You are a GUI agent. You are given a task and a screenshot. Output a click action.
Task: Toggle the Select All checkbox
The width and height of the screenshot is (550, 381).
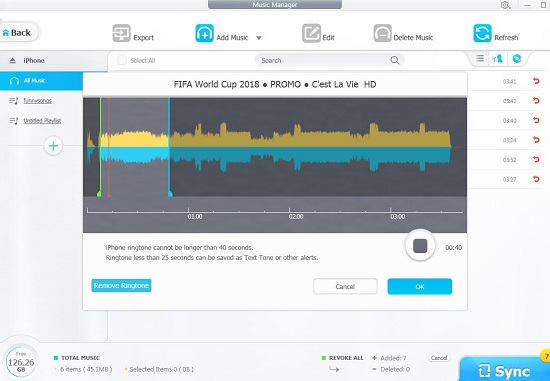122,60
